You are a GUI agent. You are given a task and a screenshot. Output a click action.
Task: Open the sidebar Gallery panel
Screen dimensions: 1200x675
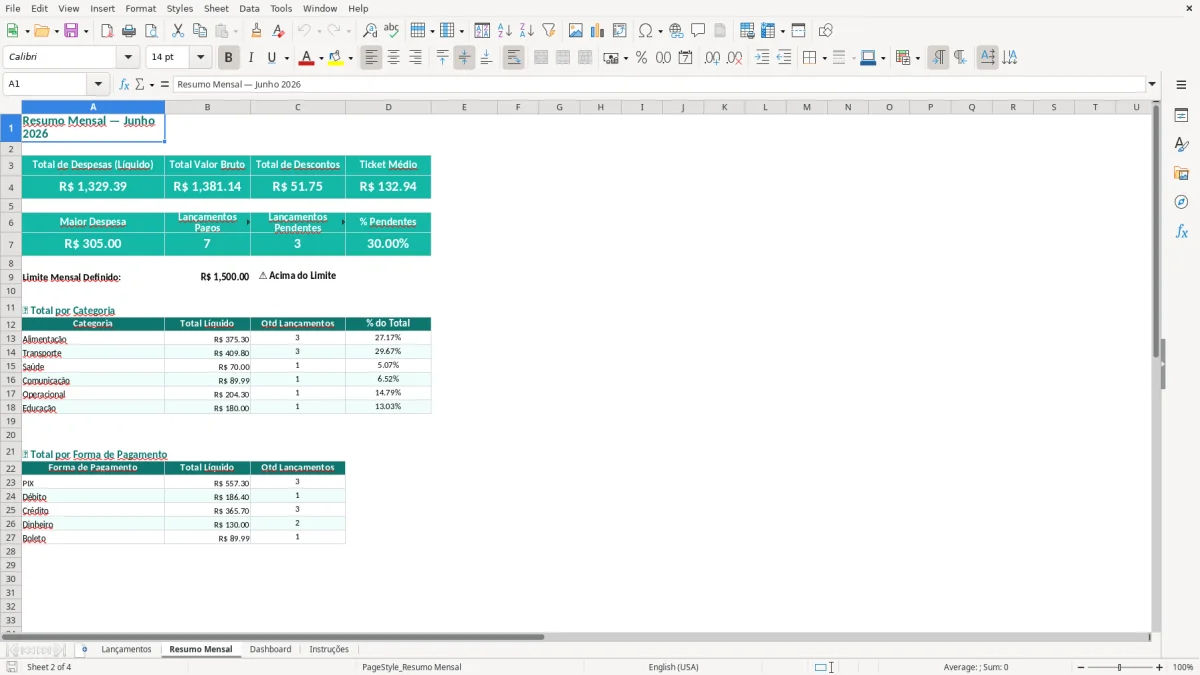pyautogui.click(x=1181, y=173)
